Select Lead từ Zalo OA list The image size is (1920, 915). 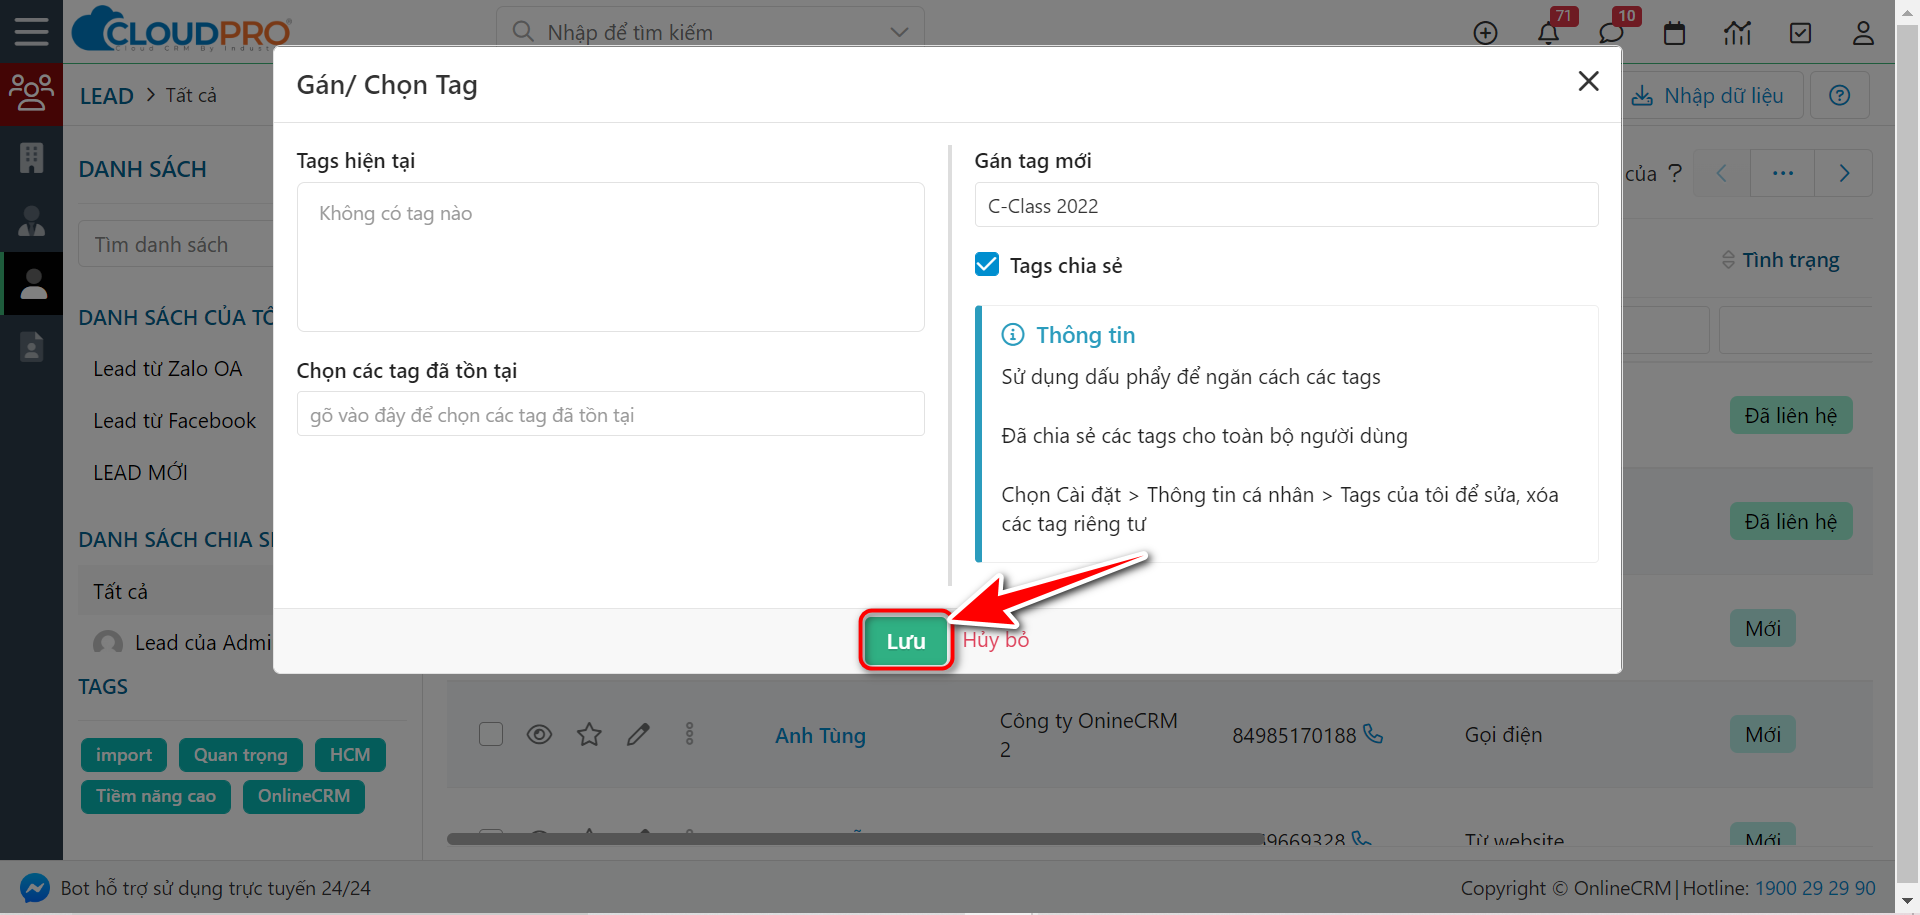pos(168,369)
